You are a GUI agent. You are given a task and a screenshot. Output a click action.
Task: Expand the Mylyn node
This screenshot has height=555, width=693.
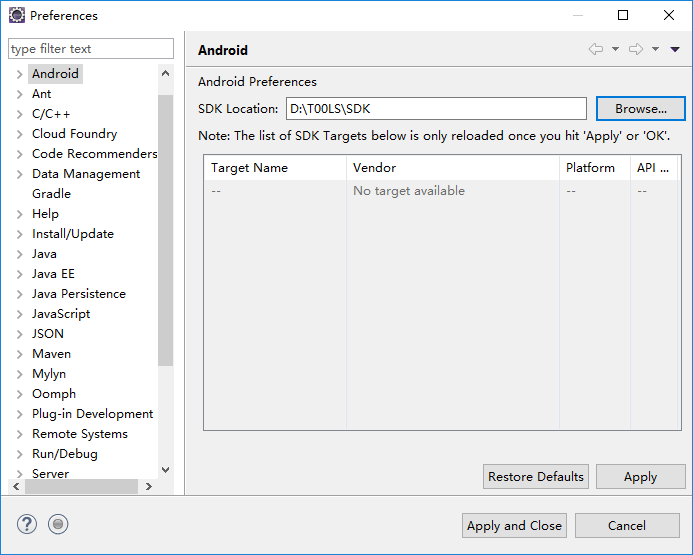[19, 374]
